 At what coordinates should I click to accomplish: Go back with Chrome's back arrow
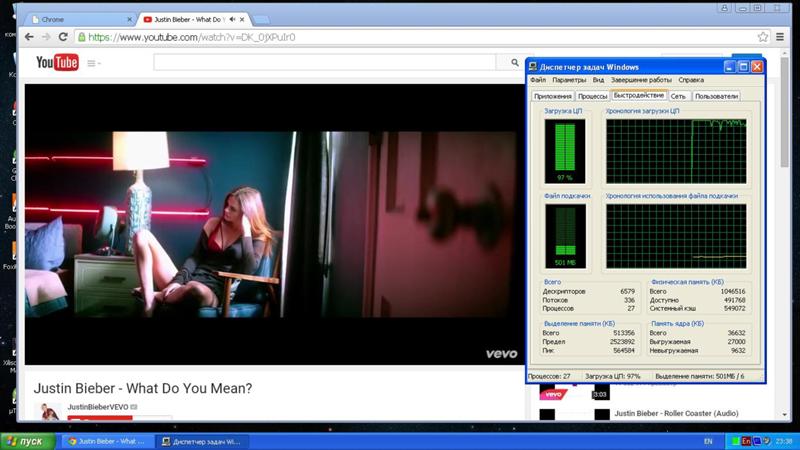(29, 37)
